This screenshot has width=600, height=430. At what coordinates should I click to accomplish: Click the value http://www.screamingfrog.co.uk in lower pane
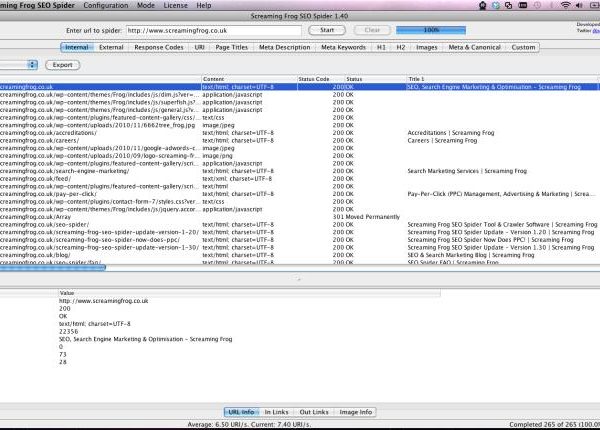[103, 301]
